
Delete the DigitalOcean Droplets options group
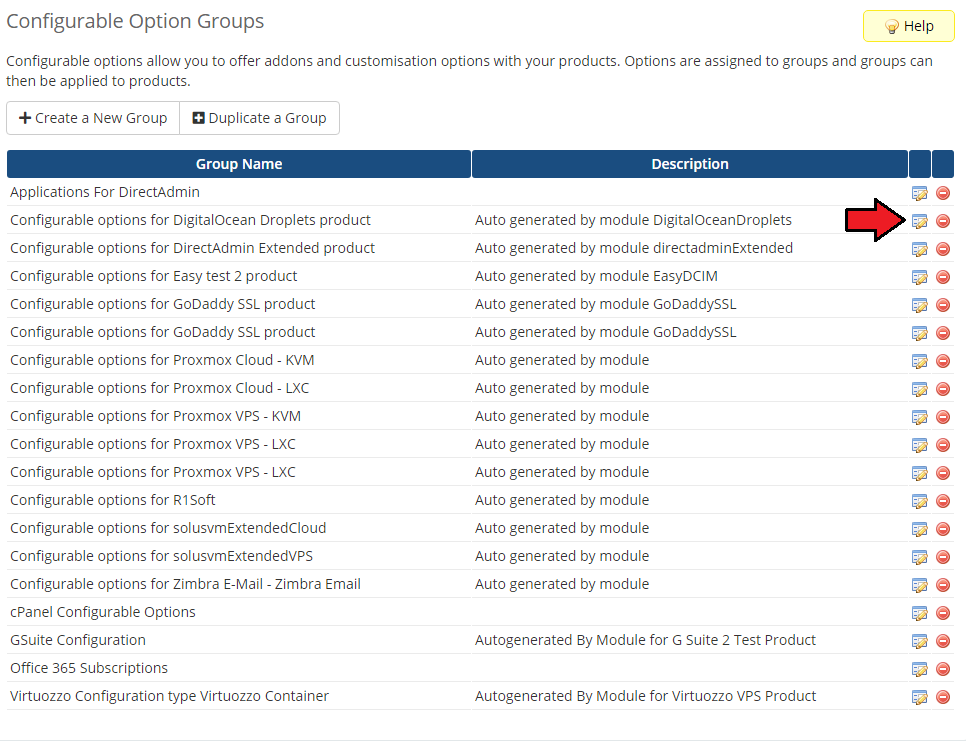point(943,221)
